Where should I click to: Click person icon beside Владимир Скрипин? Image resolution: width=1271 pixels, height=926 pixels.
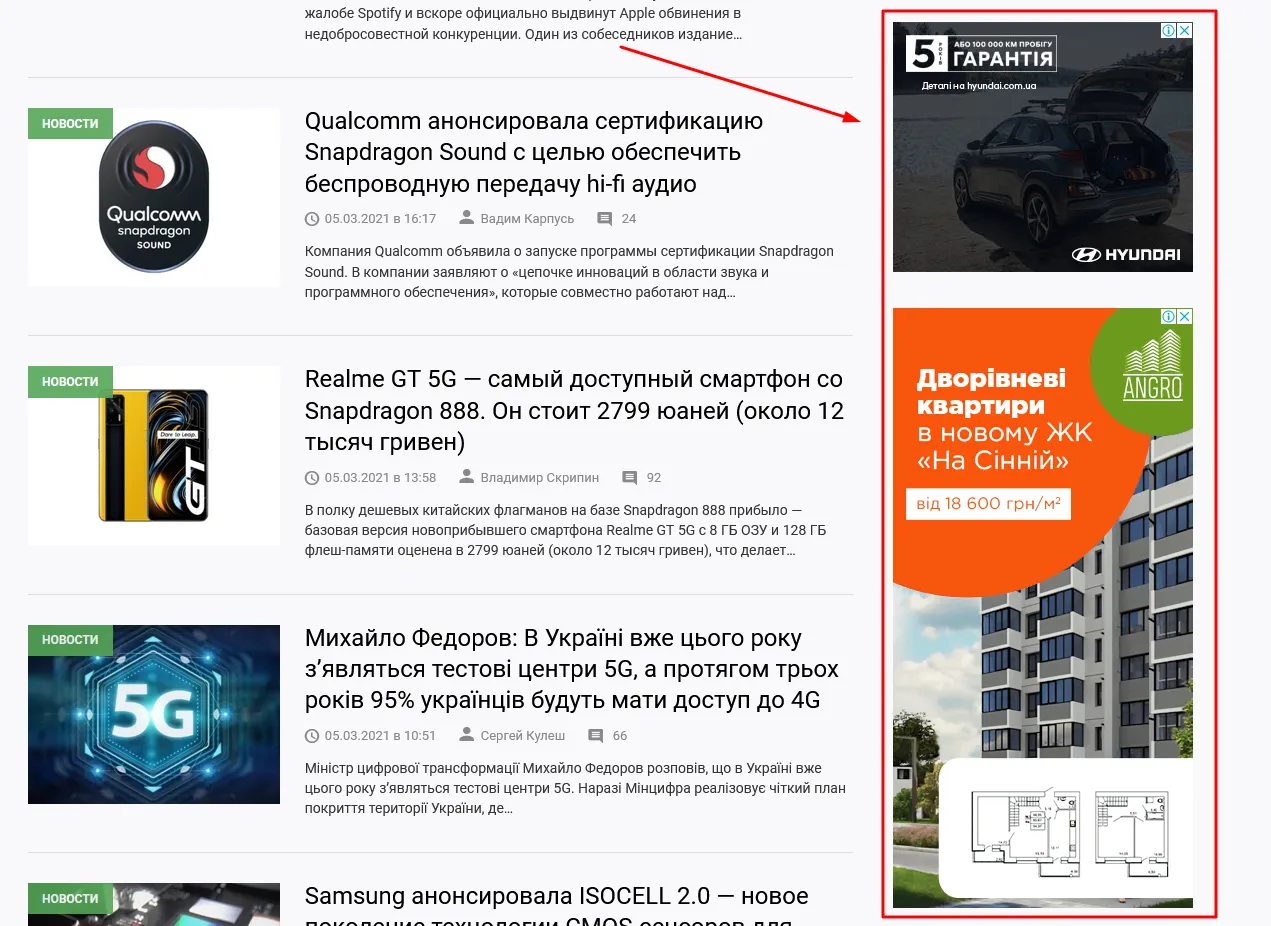coord(466,477)
